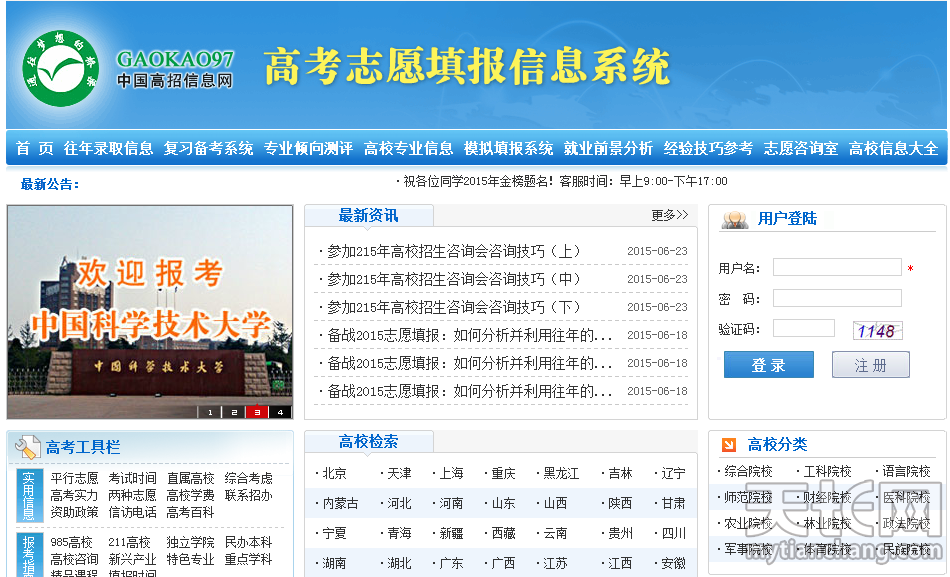The image size is (950, 577).
Task: Click the orange arrow icon beside 高校分类
Action: pos(729,445)
